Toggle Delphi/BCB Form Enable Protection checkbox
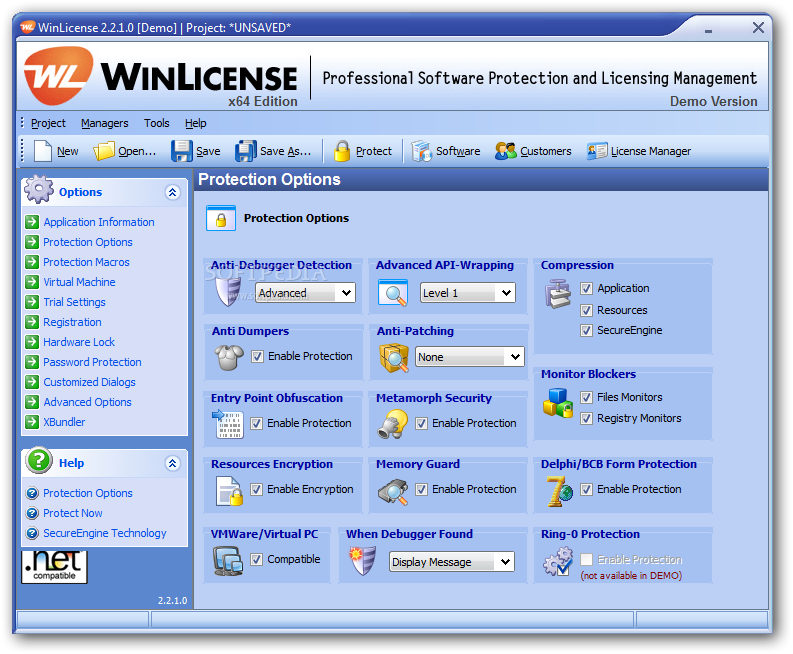This screenshot has height=654, width=793. click(x=586, y=490)
